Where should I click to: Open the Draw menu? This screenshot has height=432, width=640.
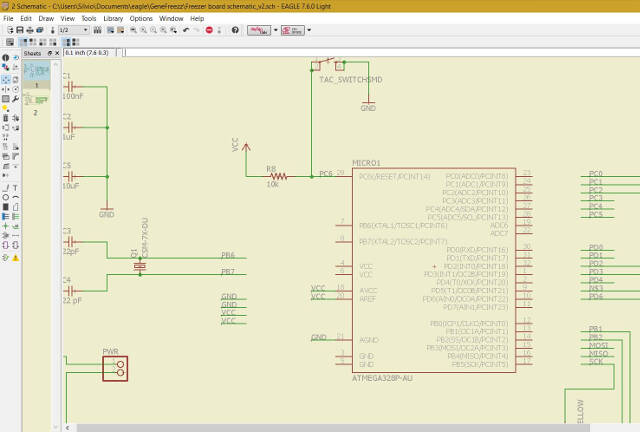click(46, 18)
